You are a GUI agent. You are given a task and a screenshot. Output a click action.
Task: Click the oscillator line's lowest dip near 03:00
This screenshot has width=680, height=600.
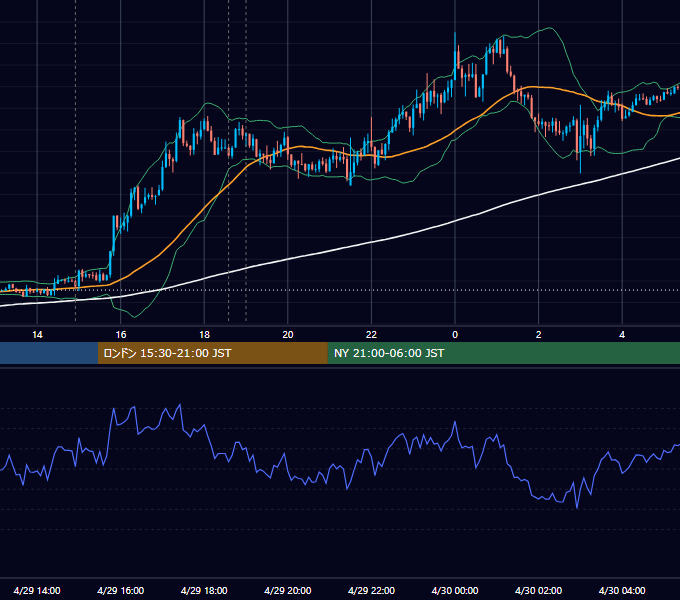(x=577, y=505)
